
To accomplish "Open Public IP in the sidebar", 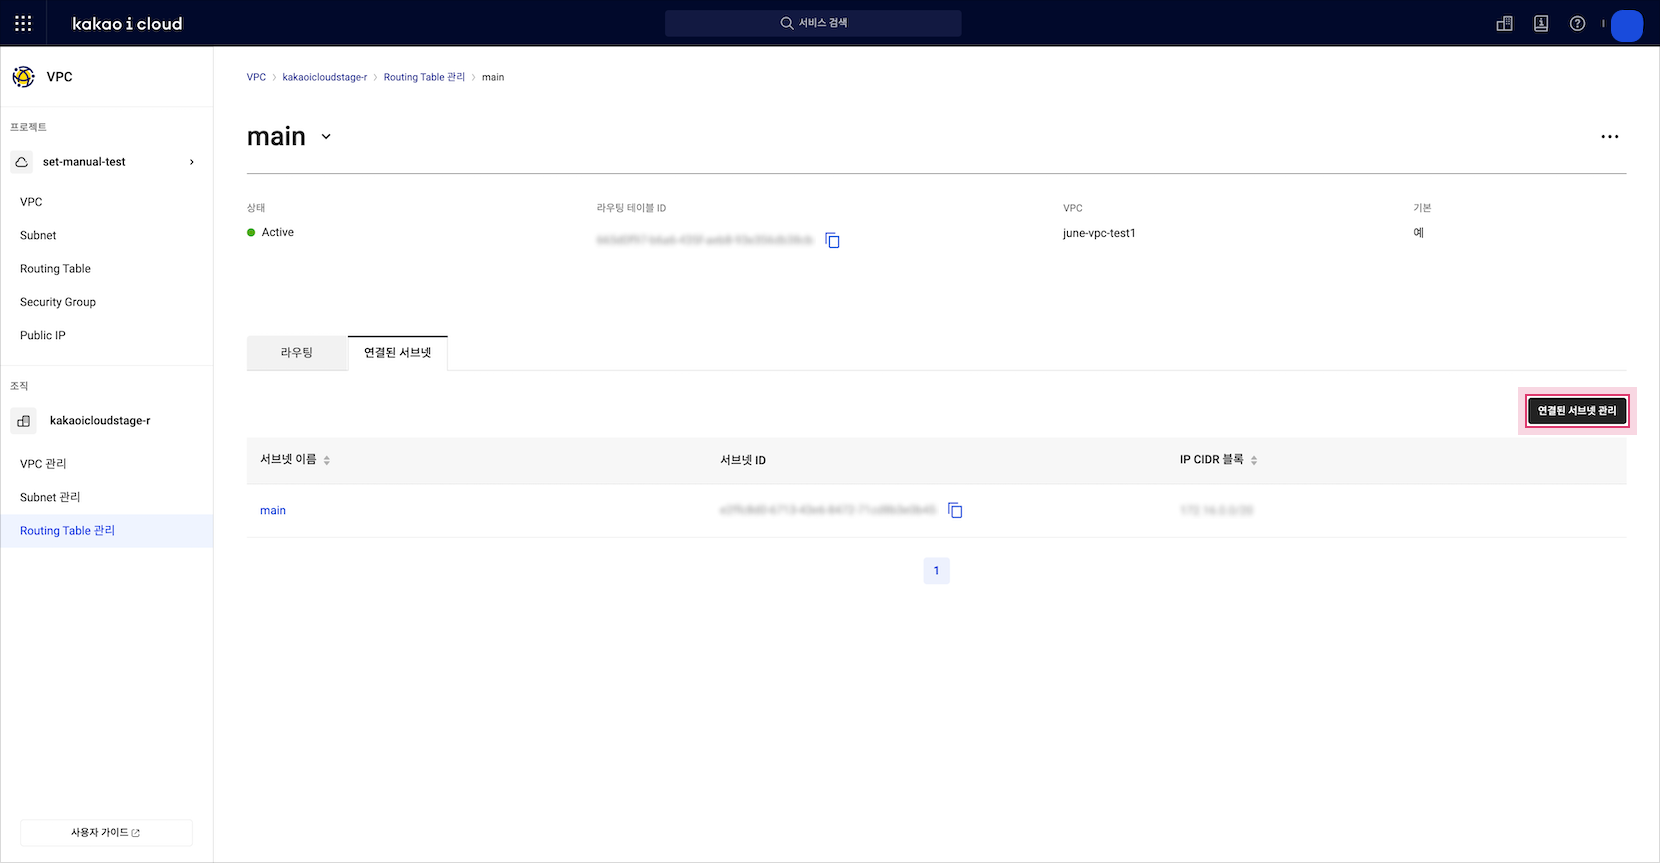I will [43, 335].
